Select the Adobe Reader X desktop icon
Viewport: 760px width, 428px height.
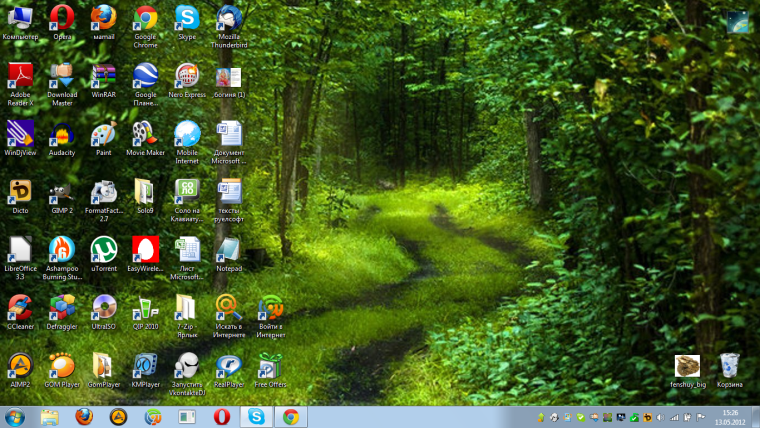pos(20,76)
